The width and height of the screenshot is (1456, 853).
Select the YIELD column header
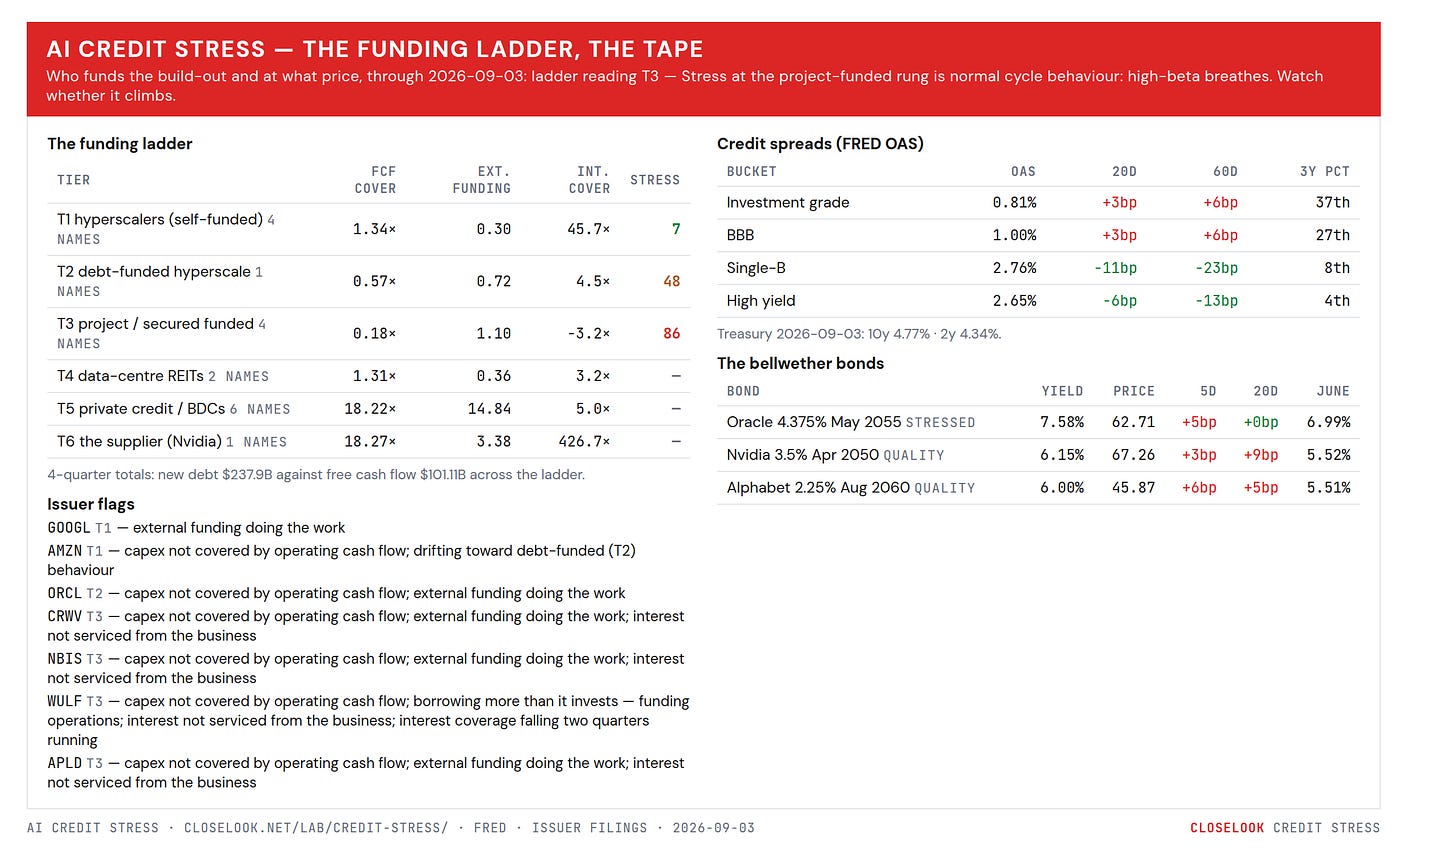tap(1062, 391)
